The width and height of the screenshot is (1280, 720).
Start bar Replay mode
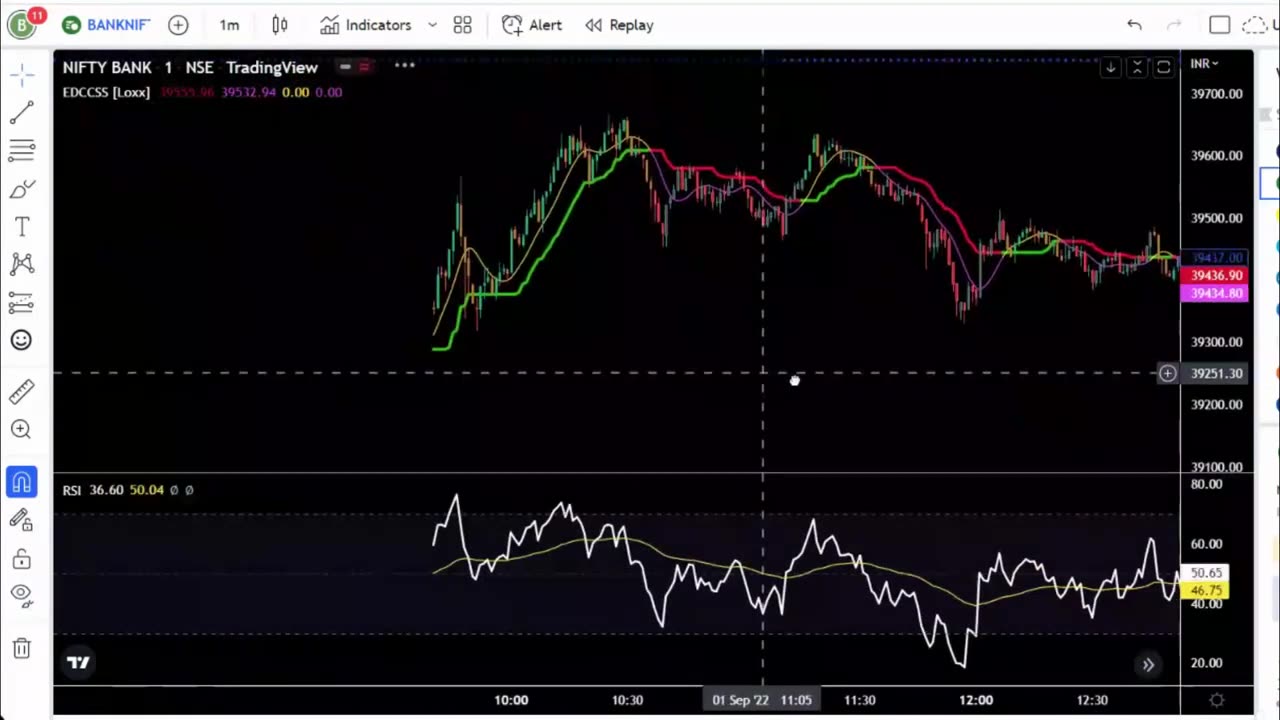coord(619,25)
